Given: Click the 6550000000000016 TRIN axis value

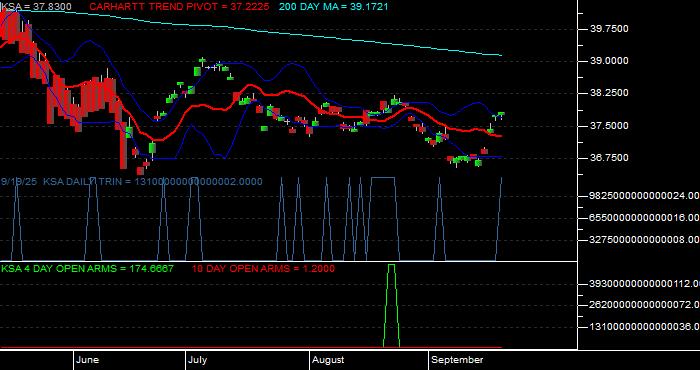Looking at the screenshot, I should point(645,217).
